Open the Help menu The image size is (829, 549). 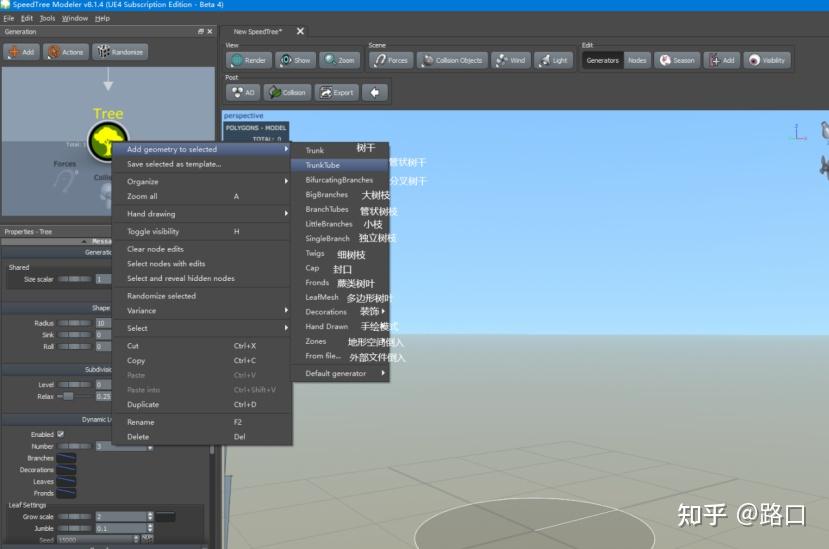[102, 19]
